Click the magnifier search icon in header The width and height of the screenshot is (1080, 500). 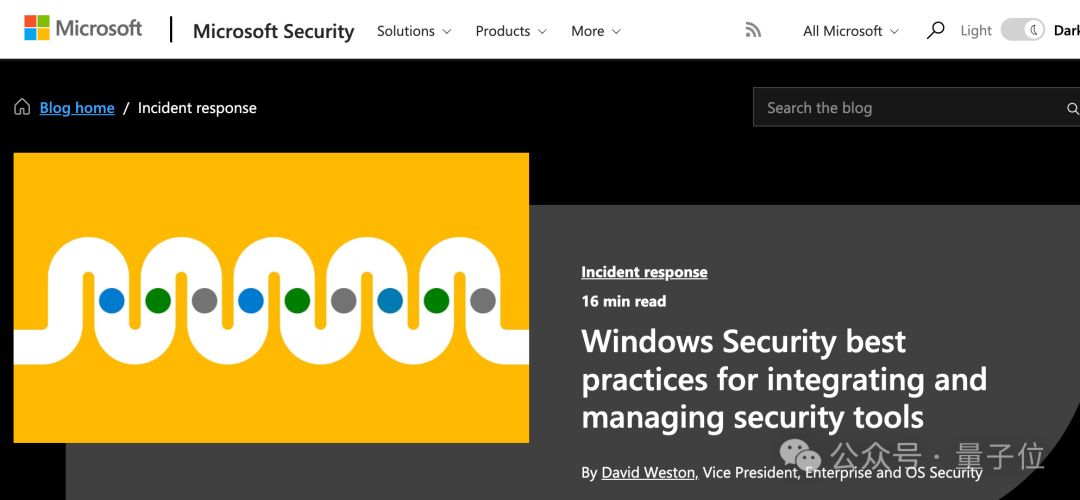pyautogui.click(x=935, y=31)
